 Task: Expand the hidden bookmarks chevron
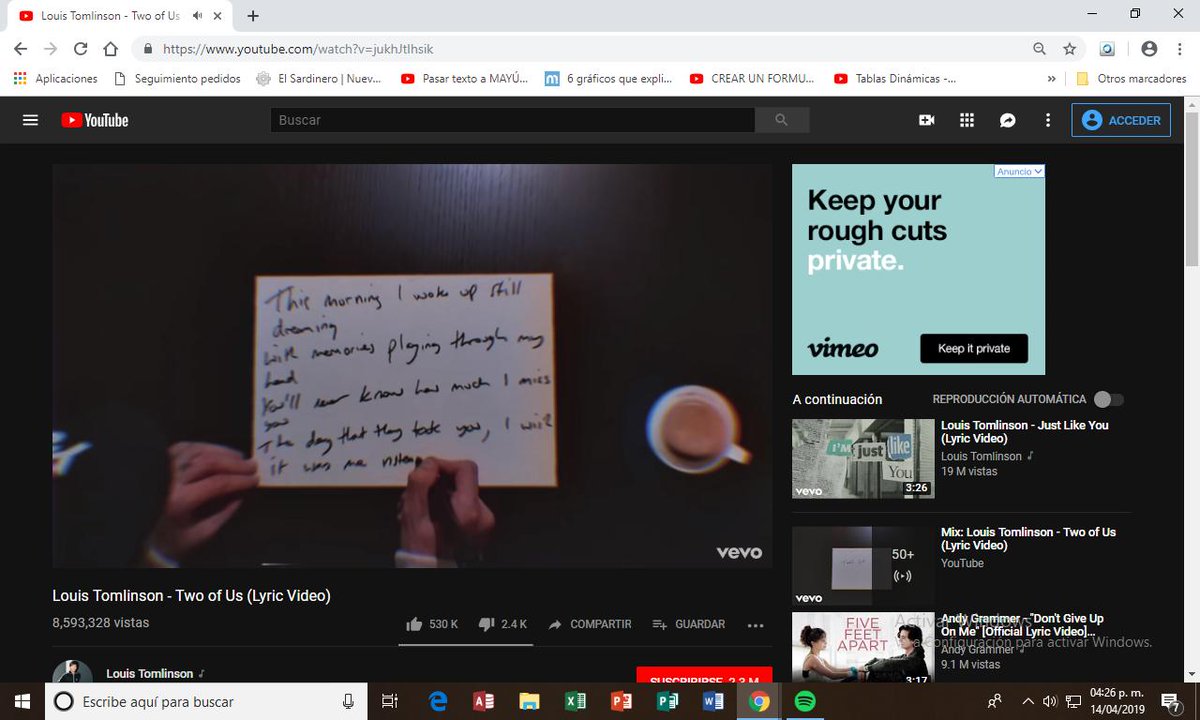1051,78
